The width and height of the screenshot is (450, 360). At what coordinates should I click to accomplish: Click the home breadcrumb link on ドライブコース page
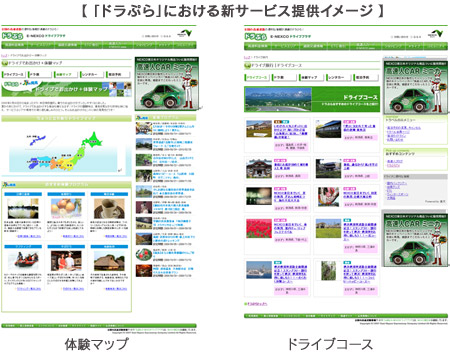pyautogui.click(x=247, y=58)
